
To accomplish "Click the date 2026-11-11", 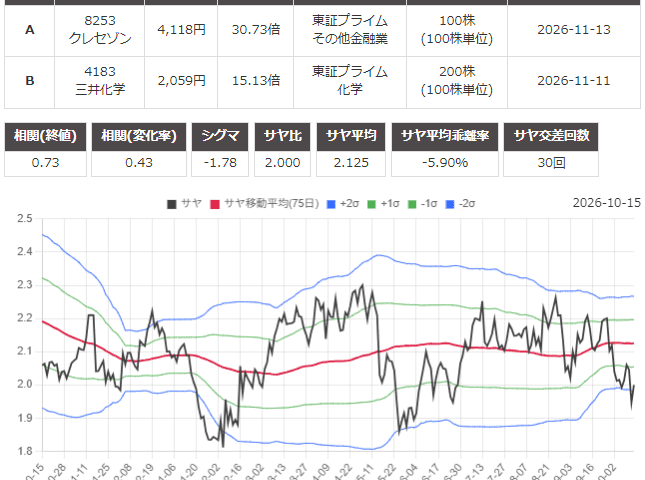I will (574, 81).
